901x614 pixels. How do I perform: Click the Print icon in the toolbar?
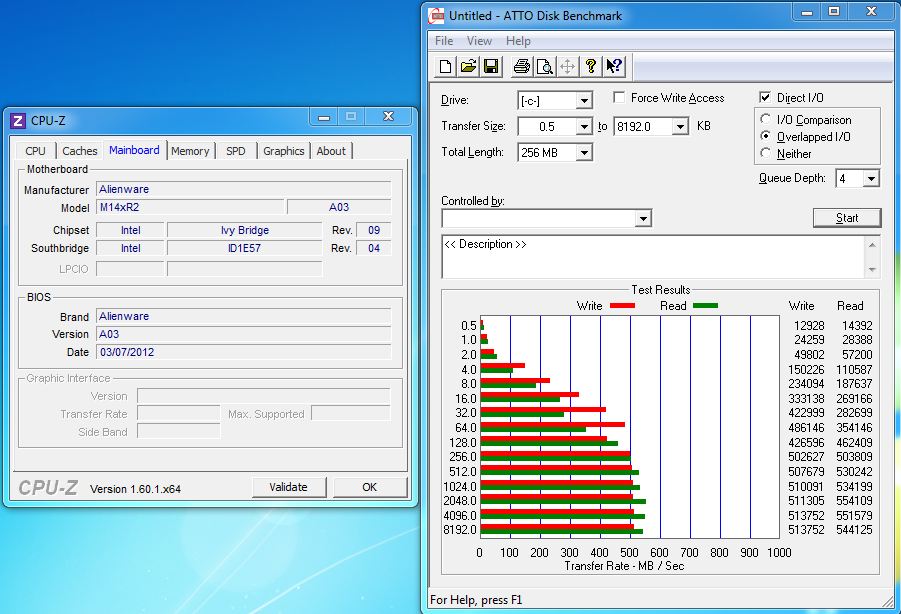point(521,67)
